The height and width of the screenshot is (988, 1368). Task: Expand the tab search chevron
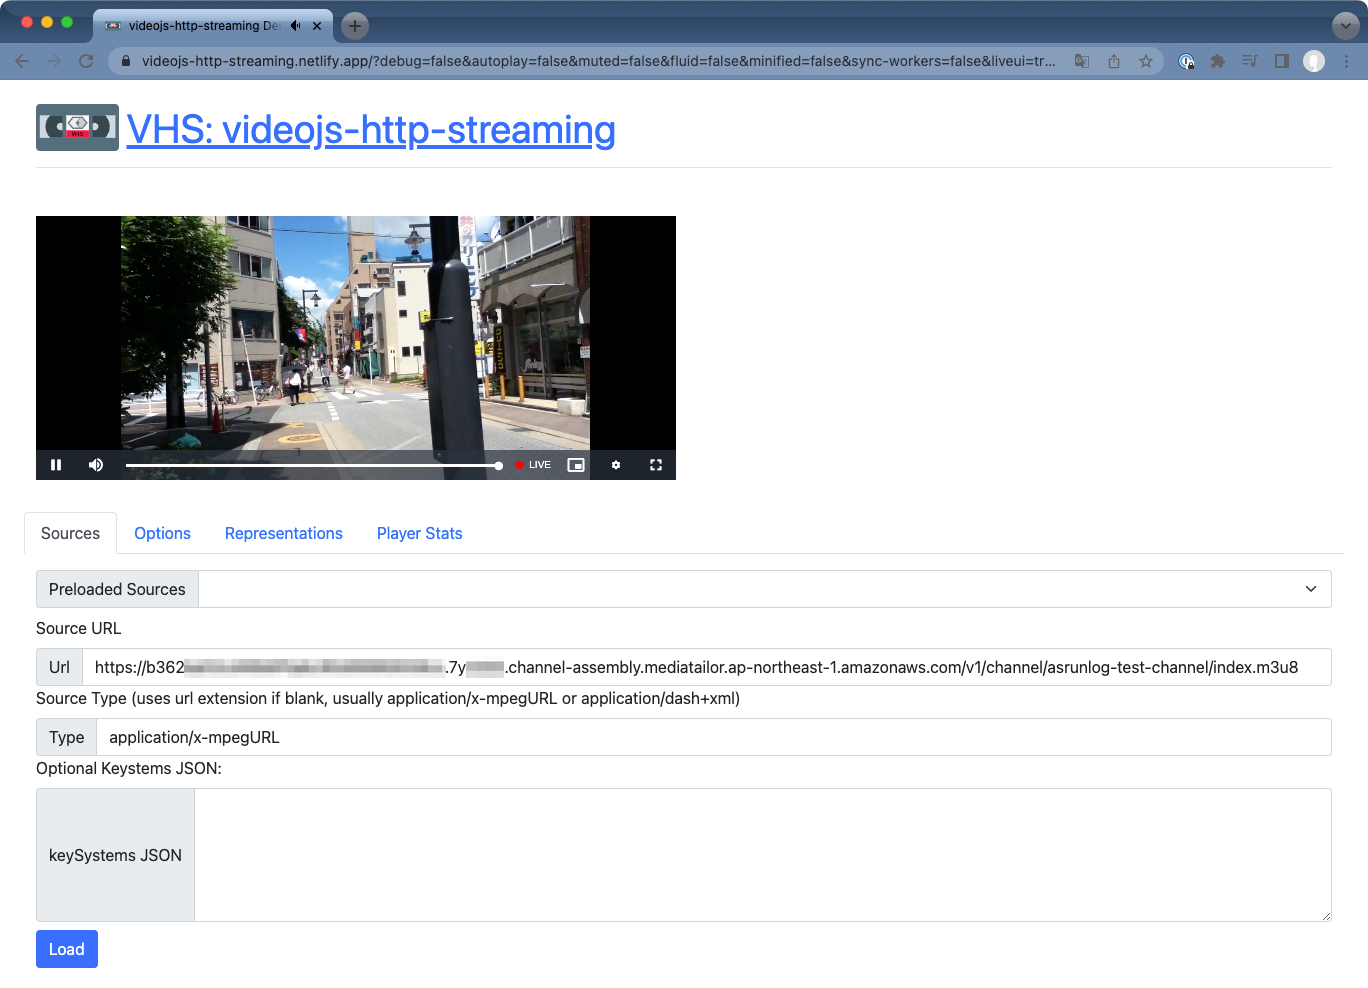coord(1345,26)
